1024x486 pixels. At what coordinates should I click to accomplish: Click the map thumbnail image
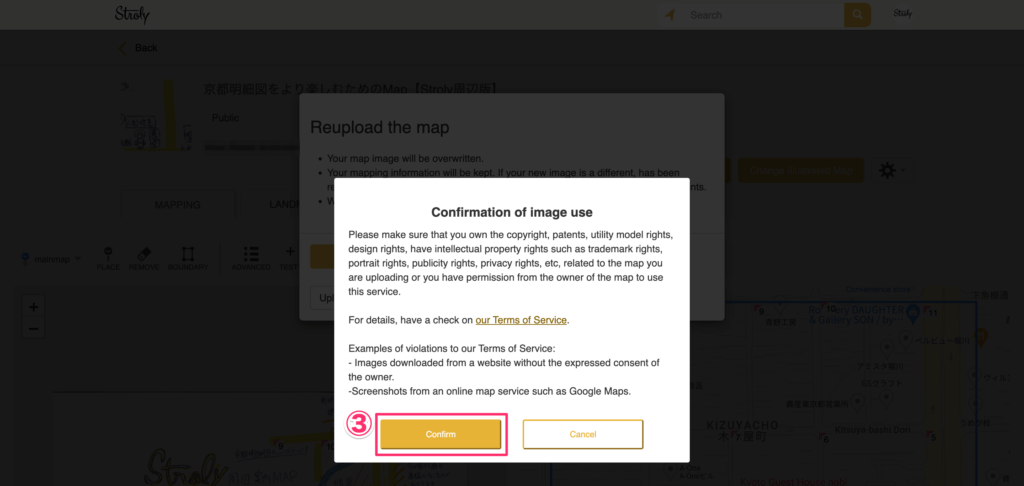coord(148,116)
